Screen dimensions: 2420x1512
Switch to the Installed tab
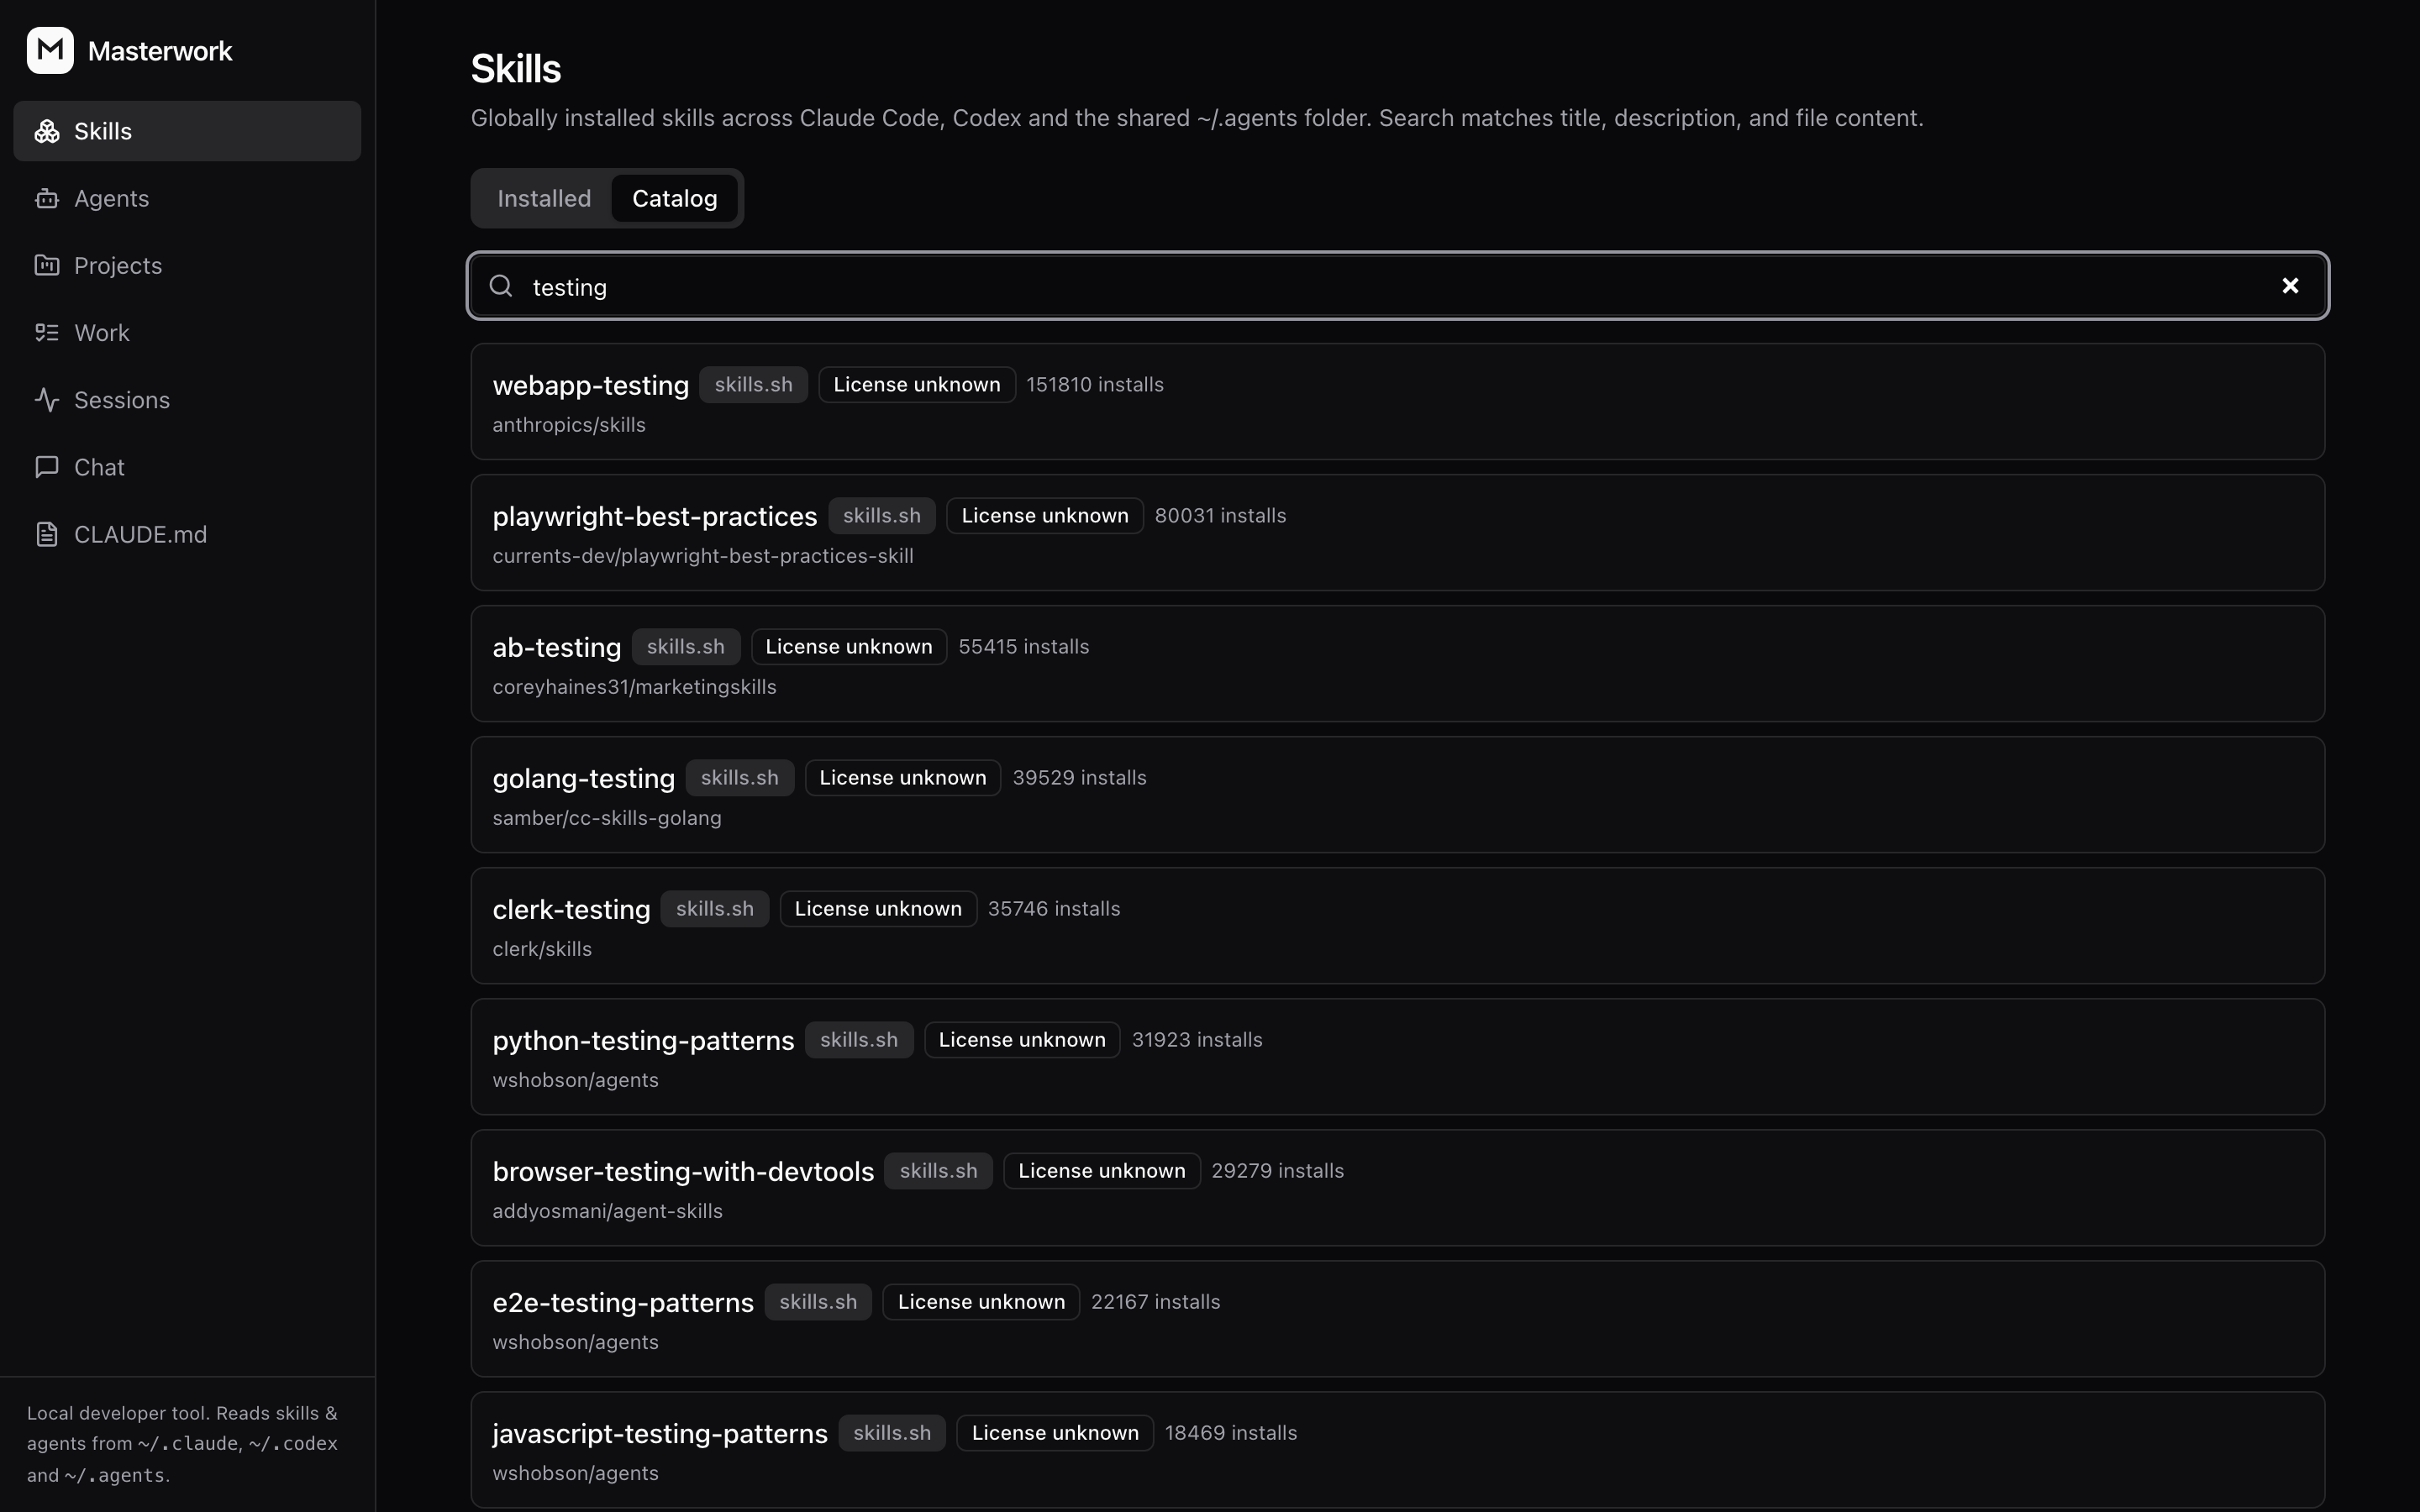(x=544, y=198)
